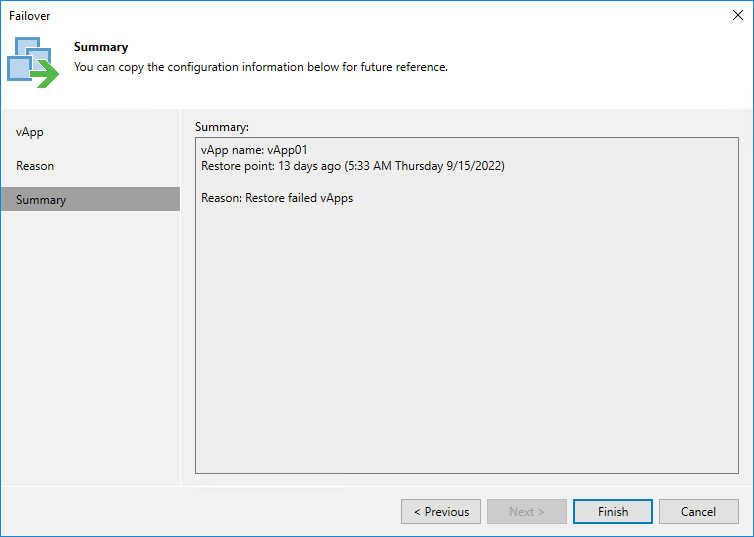Click the 'Summary:' field label
754x537 pixels.
point(222,127)
